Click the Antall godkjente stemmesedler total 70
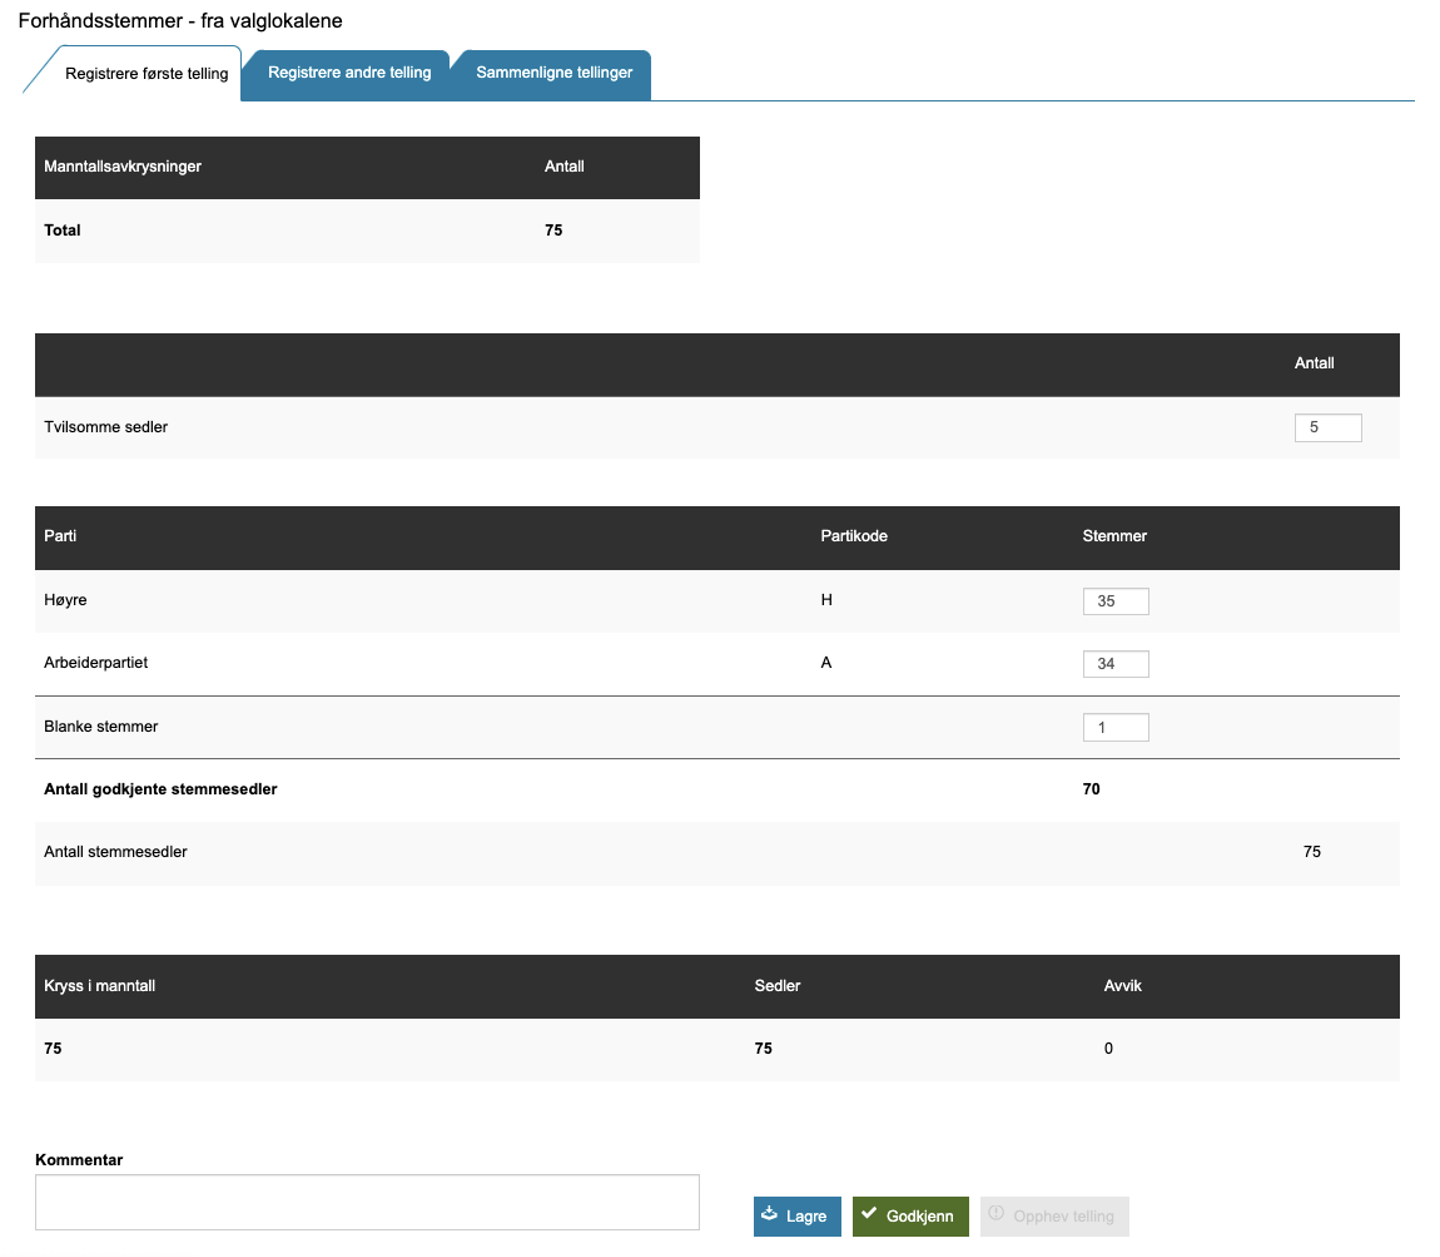Image resolution: width=1440 pixels, height=1257 pixels. [x=1091, y=789]
